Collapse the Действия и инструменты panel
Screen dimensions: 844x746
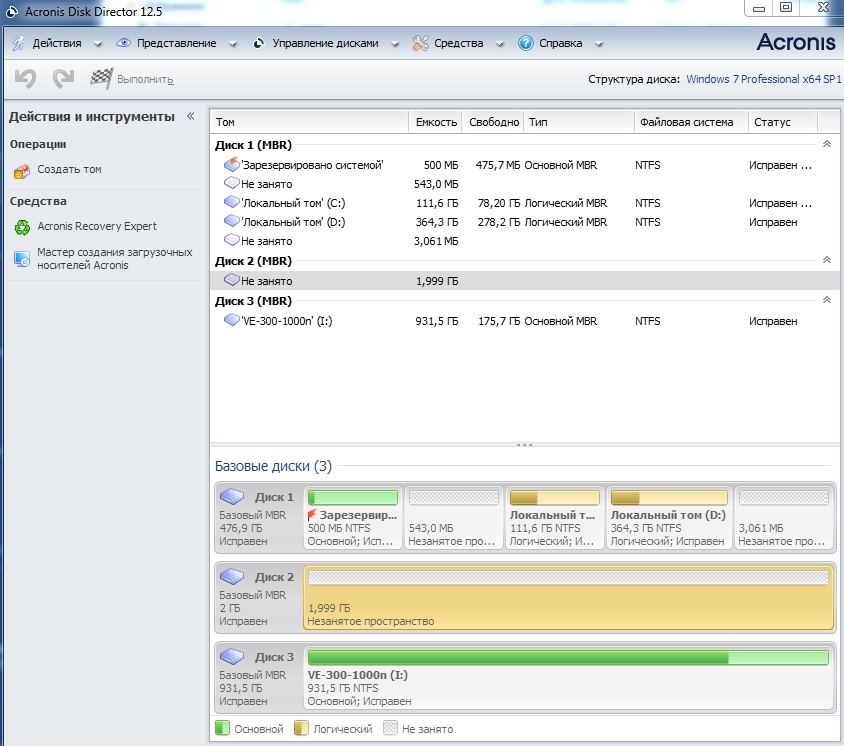(190, 117)
